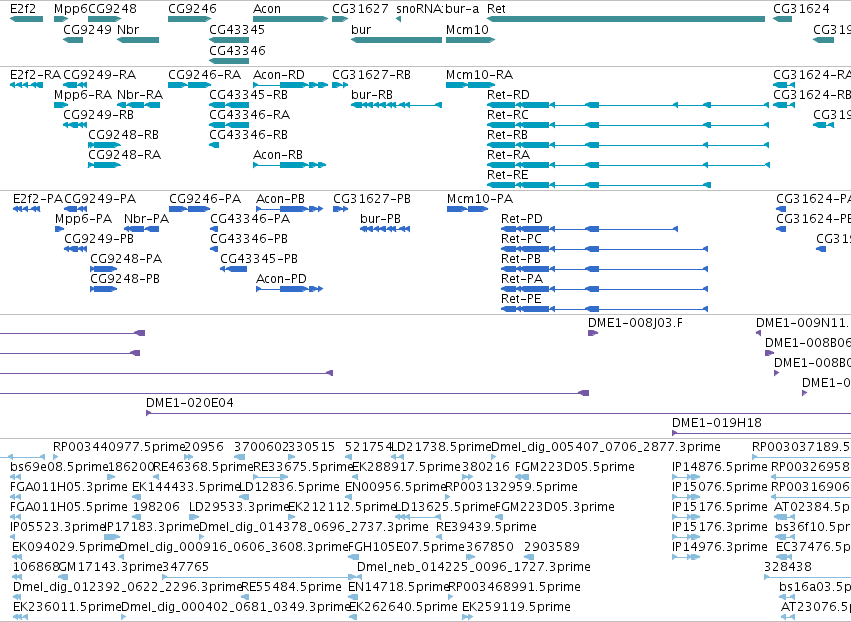The height and width of the screenshot is (622, 851).
Task: Click the EN00956.5prime EST label
Action: tap(395, 487)
